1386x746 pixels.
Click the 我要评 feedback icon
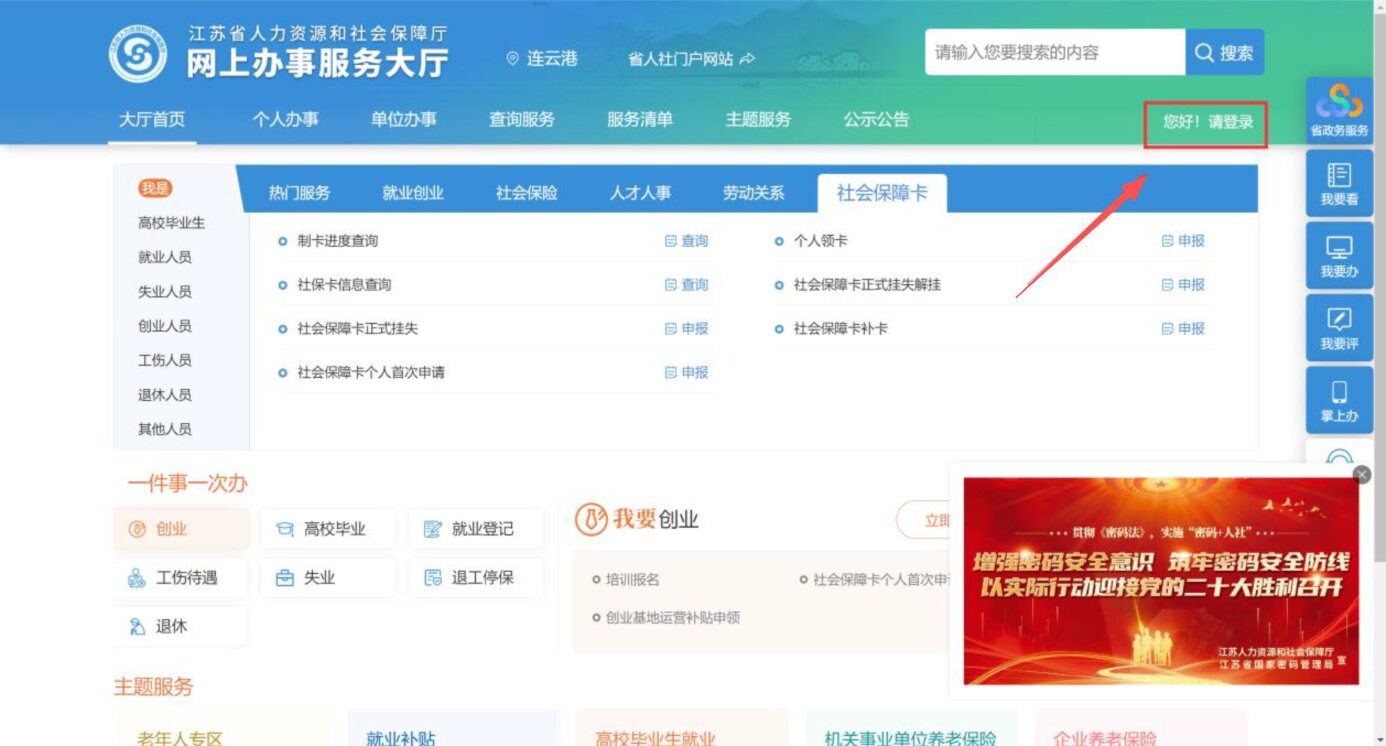[x=1339, y=328]
